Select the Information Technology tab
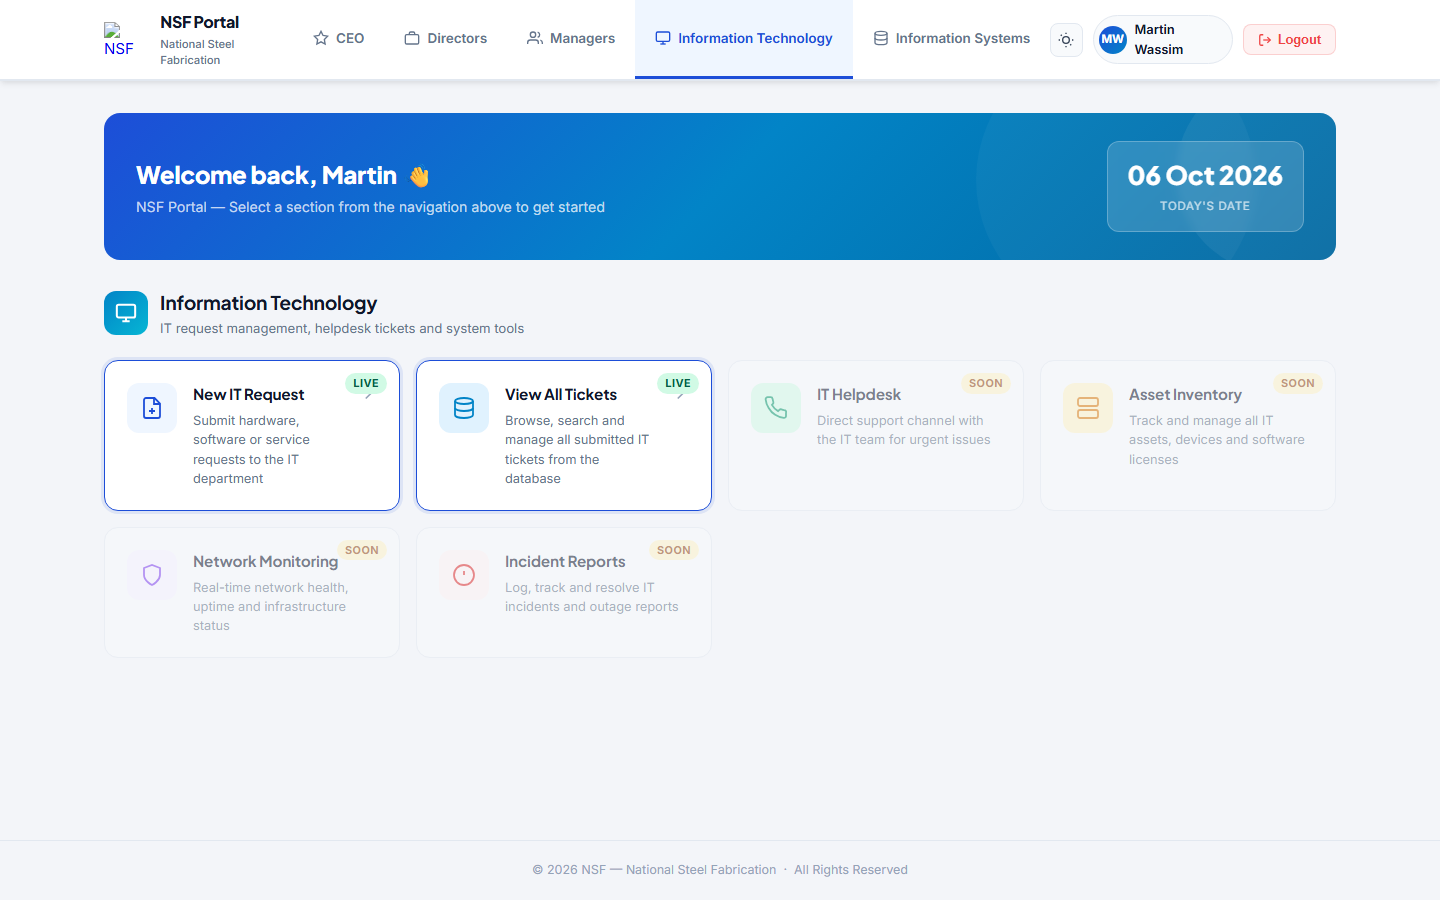The image size is (1440, 900). [x=744, y=39]
